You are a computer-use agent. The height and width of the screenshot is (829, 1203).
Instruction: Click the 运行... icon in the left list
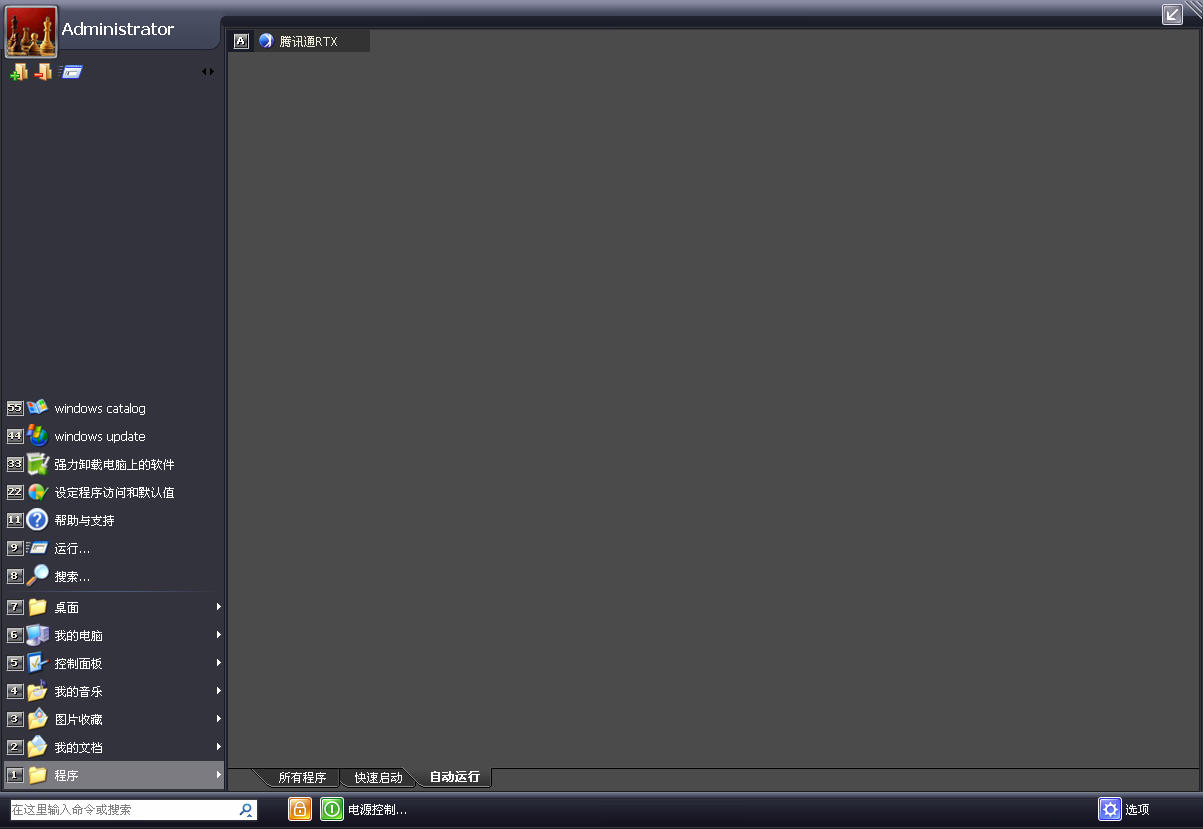37,548
